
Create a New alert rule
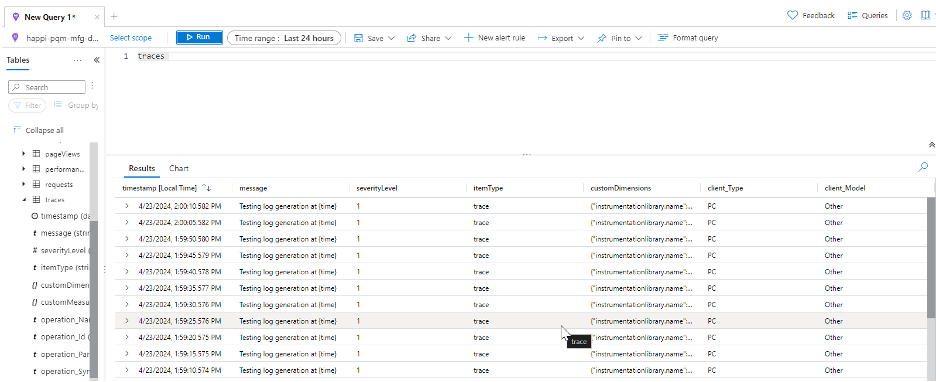(x=494, y=38)
